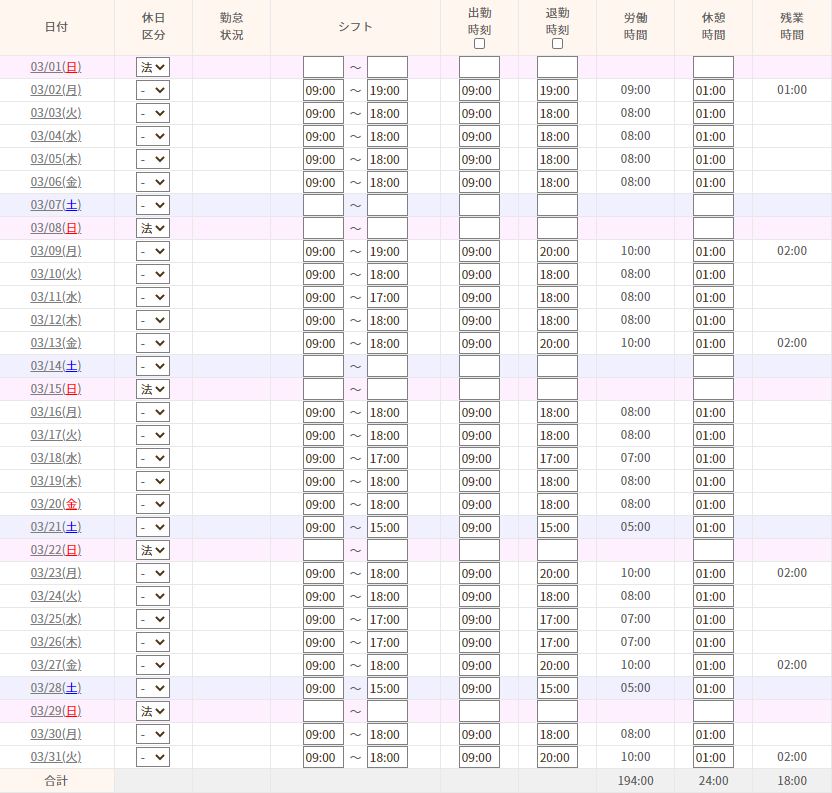
Task: Open the 03/24(火) date link
Action: pos(56,596)
